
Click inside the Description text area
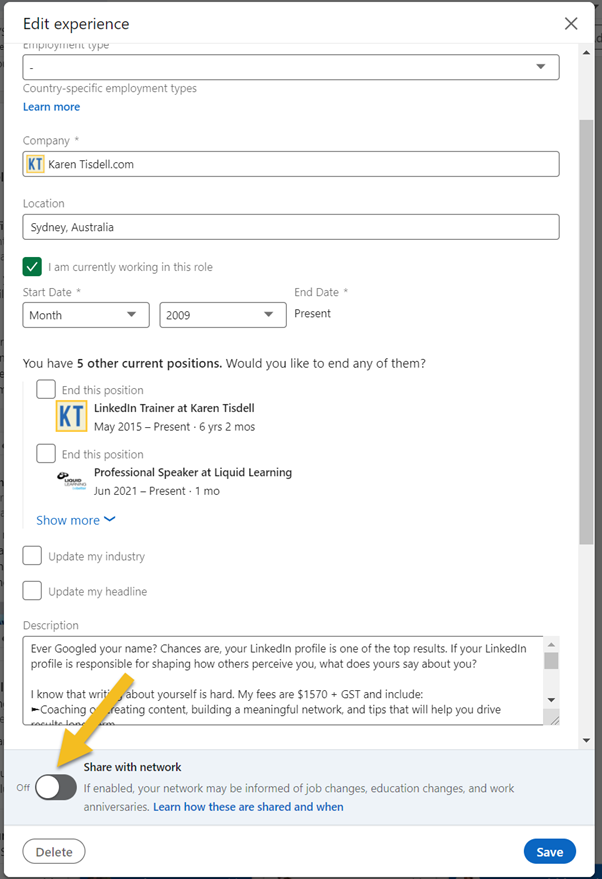click(283, 680)
